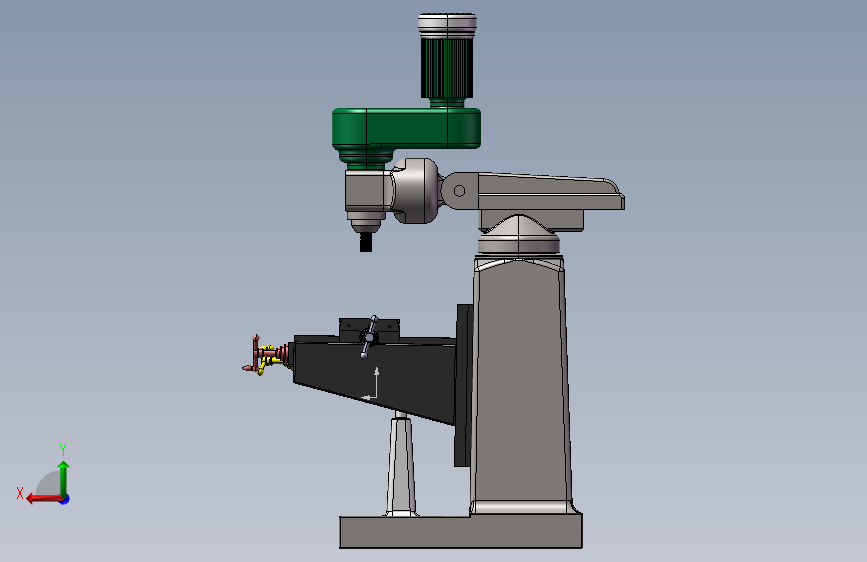Click the blue Z axis dot on triad
The height and width of the screenshot is (562, 867).
(65, 499)
